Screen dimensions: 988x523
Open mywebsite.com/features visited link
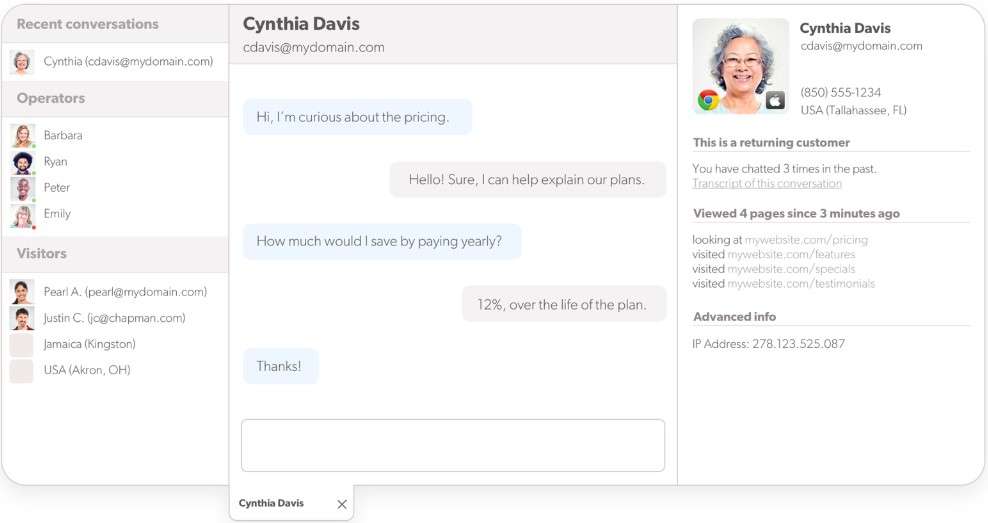pyautogui.click(x=791, y=254)
